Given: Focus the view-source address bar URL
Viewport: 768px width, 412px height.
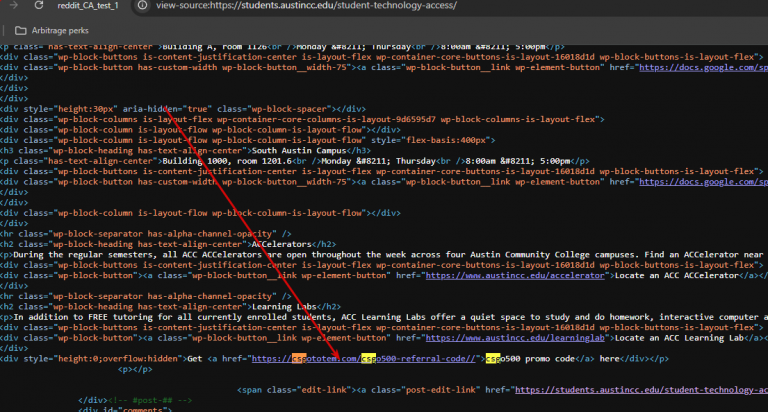Looking at the screenshot, I should point(306,5).
